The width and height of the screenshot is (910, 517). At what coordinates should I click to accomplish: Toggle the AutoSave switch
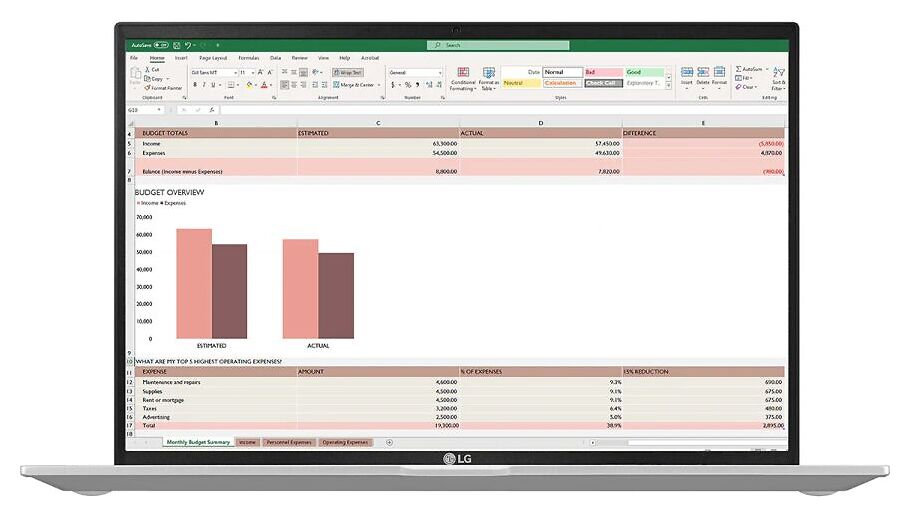[x=159, y=45]
